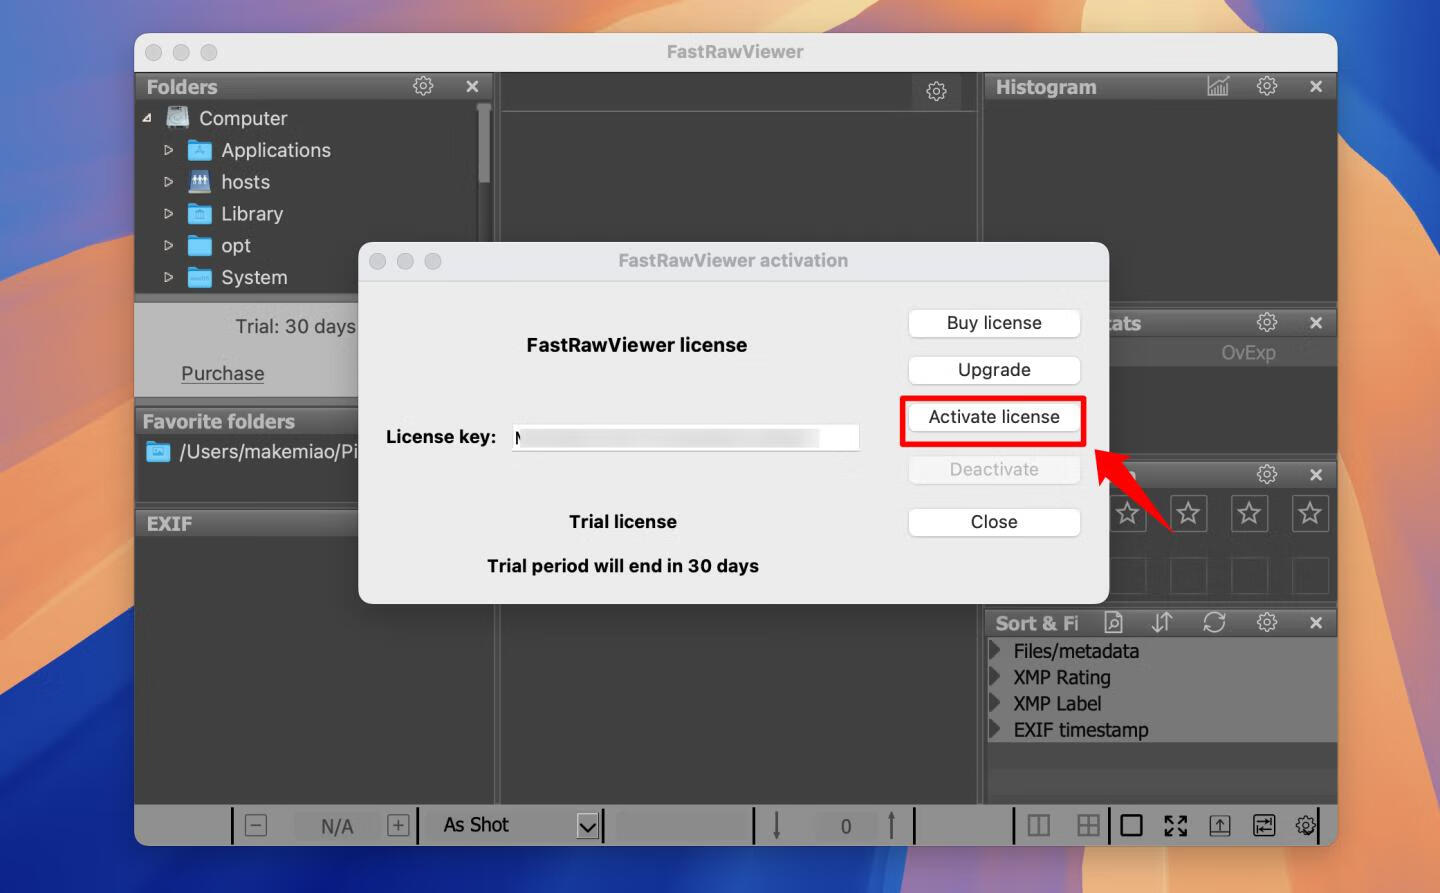Click the Upgrade button
1440x893 pixels.
click(994, 370)
